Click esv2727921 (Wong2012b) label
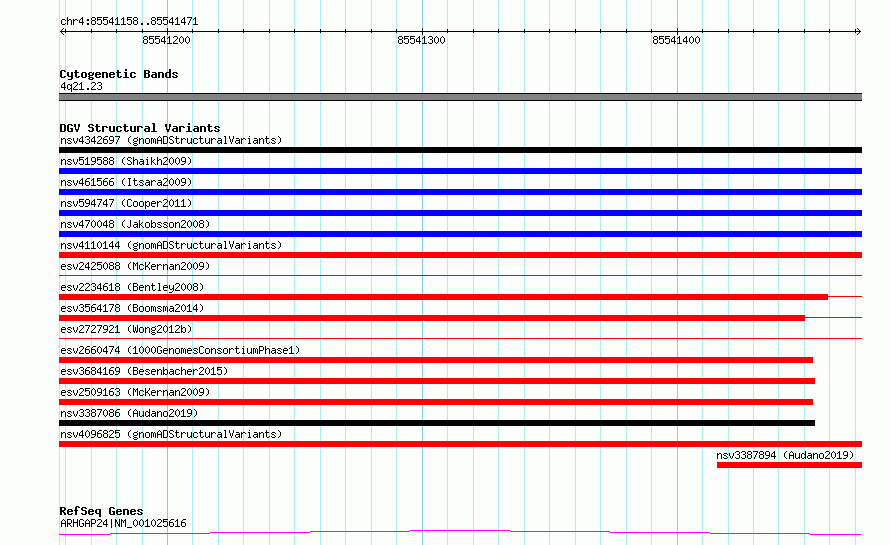The width and height of the screenshot is (890, 545). [x=126, y=329]
